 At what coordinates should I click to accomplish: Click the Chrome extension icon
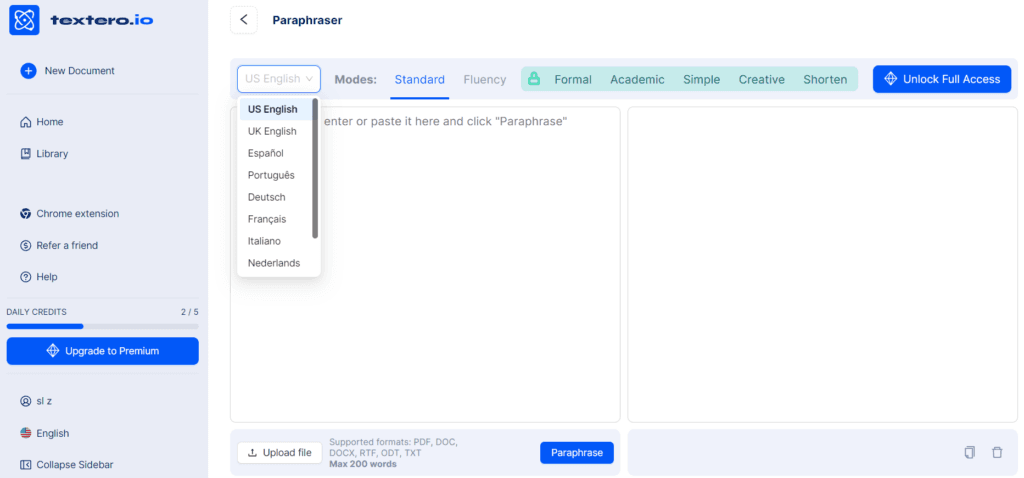click(25, 214)
